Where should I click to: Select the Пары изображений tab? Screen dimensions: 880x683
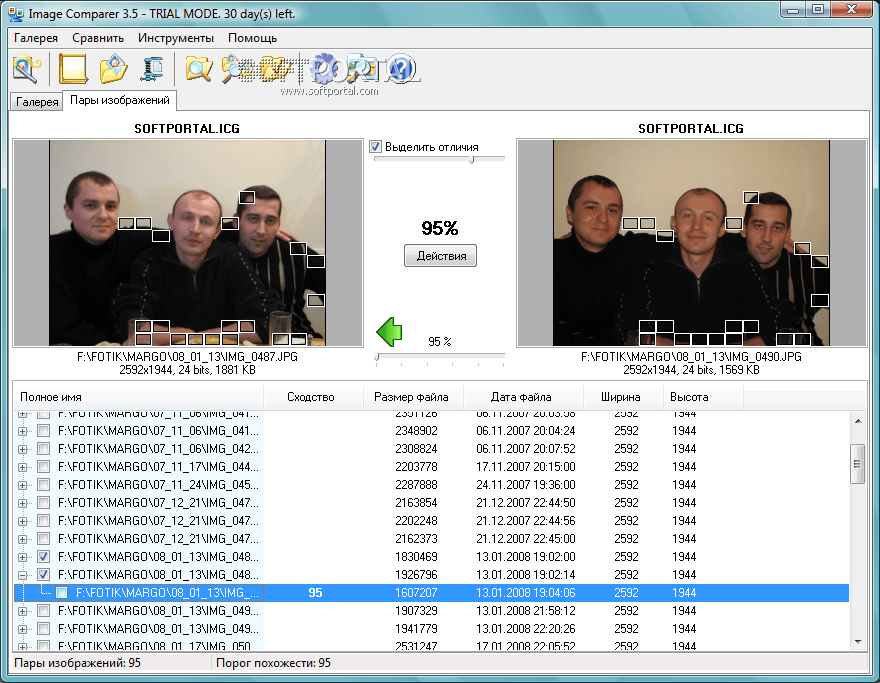tap(120, 100)
